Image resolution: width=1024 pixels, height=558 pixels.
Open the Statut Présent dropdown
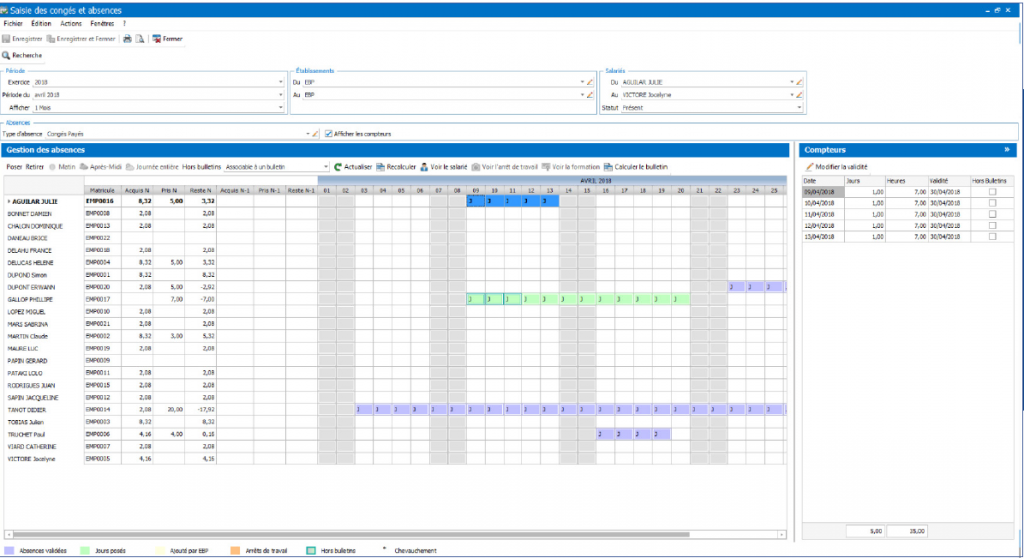pos(799,108)
